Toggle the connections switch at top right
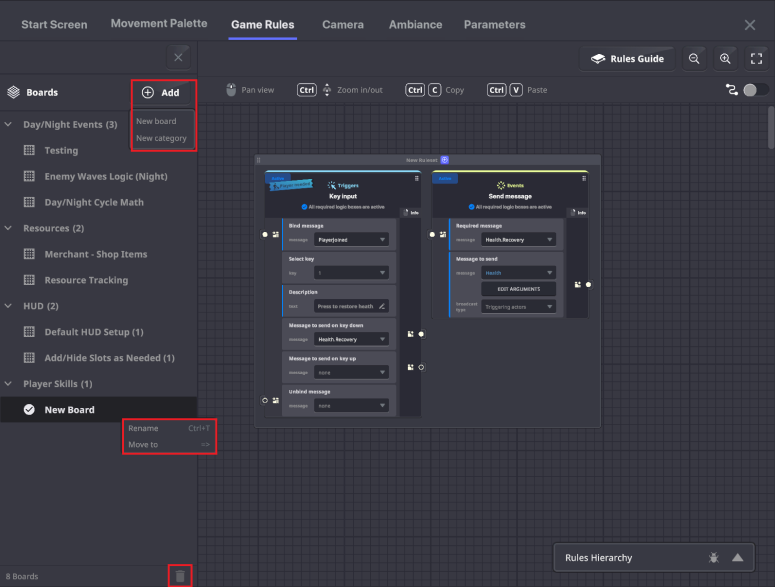 (x=755, y=90)
